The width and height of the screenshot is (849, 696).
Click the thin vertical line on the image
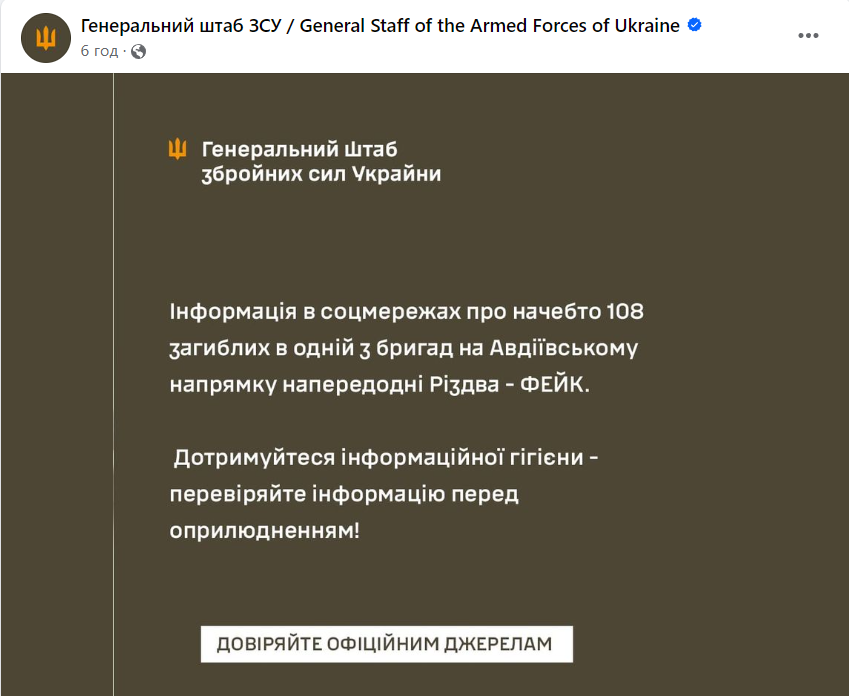[x=113, y=400]
